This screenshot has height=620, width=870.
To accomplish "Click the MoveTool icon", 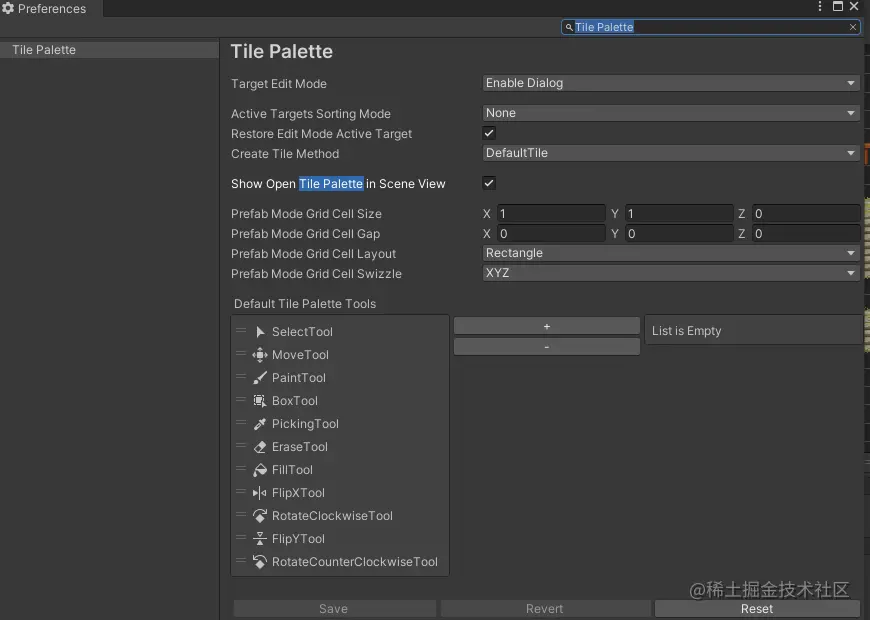I will [x=260, y=355].
